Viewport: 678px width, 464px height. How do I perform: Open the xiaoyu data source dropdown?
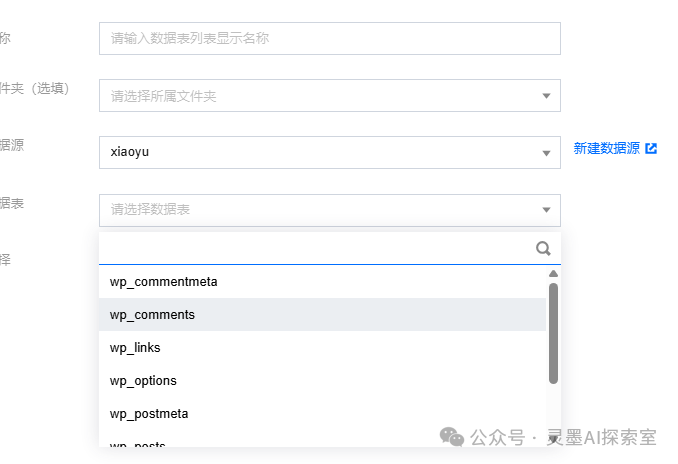click(x=546, y=153)
